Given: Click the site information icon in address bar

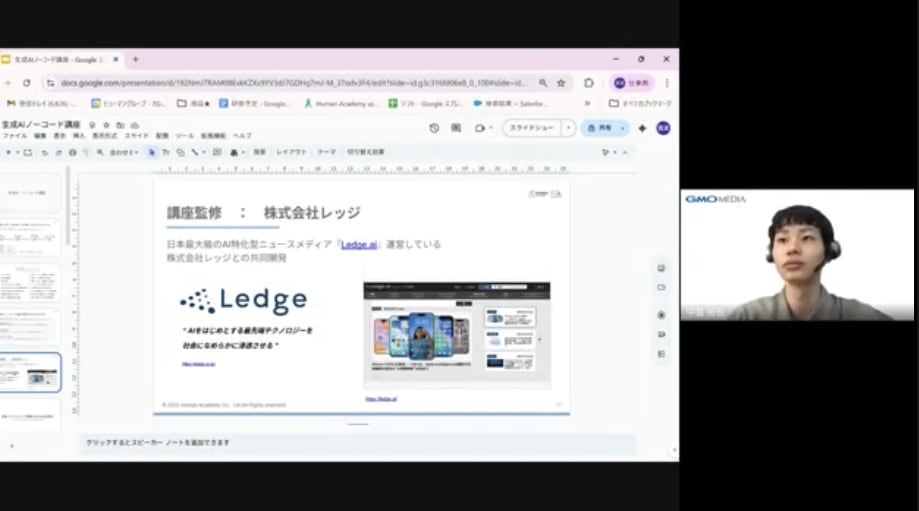Looking at the screenshot, I should [x=50, y=83].
